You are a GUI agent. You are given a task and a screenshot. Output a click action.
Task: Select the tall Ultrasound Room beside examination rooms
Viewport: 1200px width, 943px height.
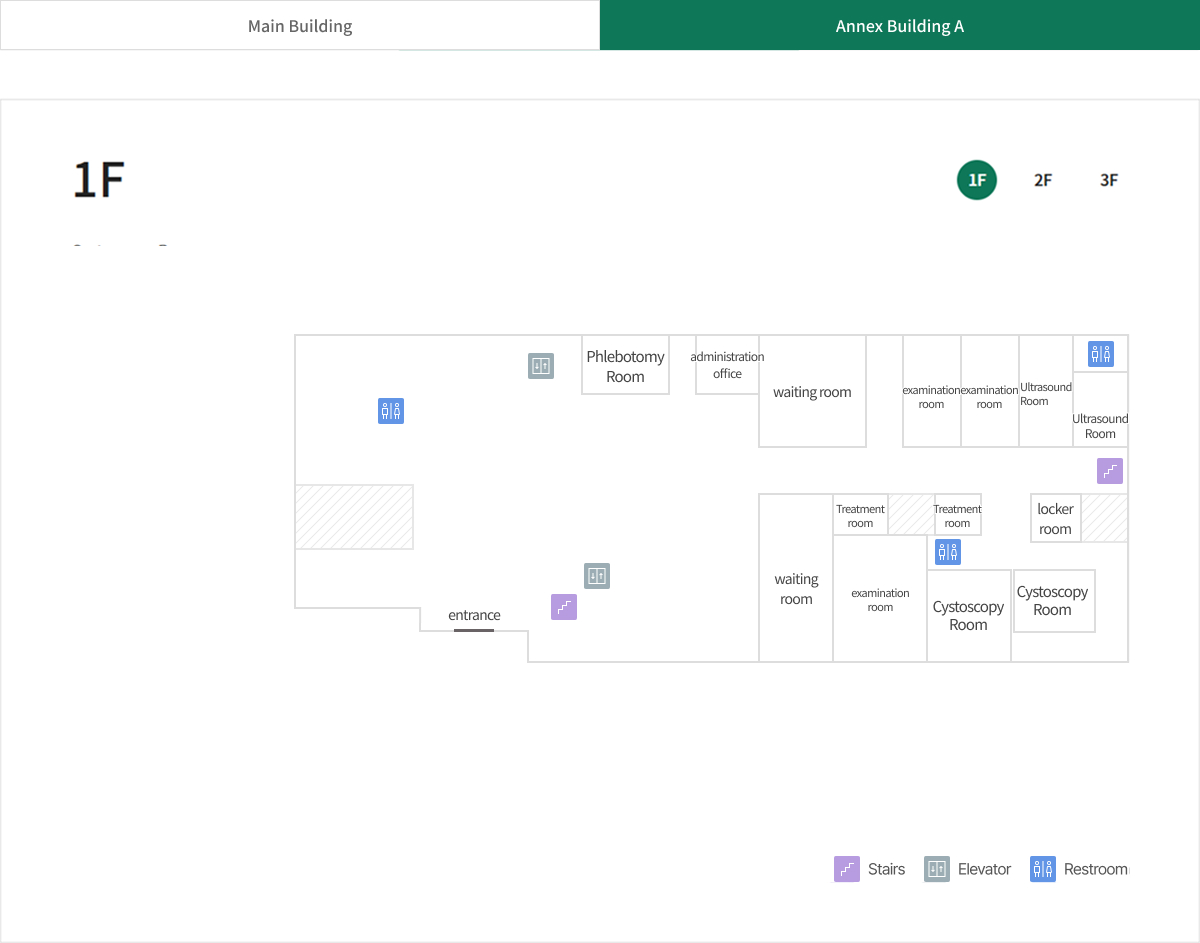pos(1046,391)
